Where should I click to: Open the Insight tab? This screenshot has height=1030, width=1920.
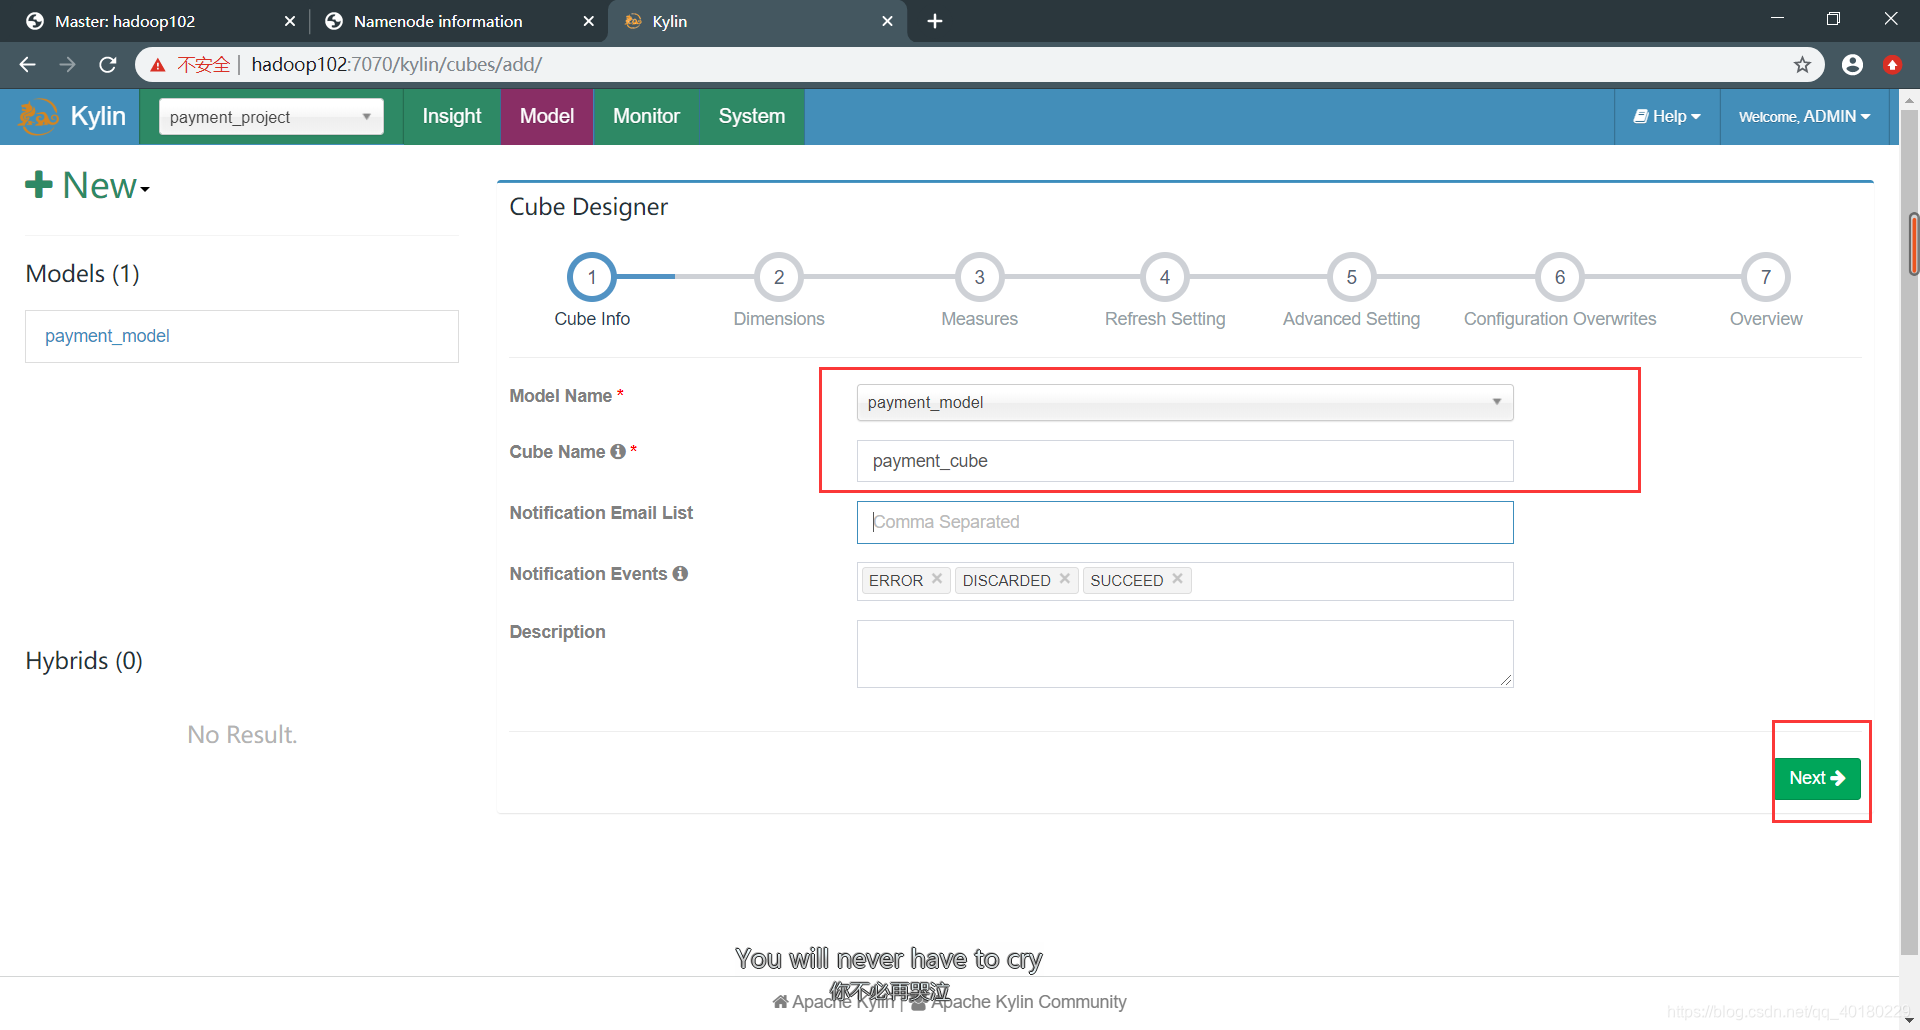coord(452,116)
